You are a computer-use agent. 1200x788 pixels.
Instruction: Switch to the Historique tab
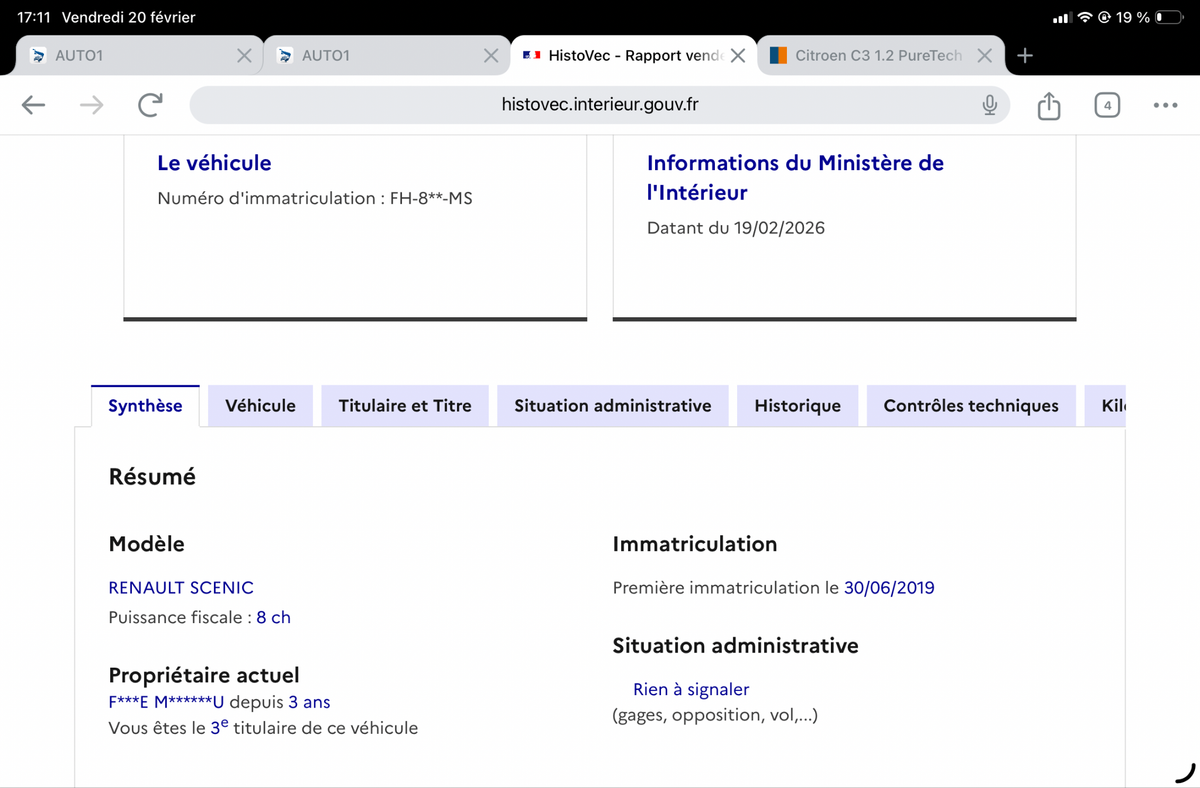point(797,406)
